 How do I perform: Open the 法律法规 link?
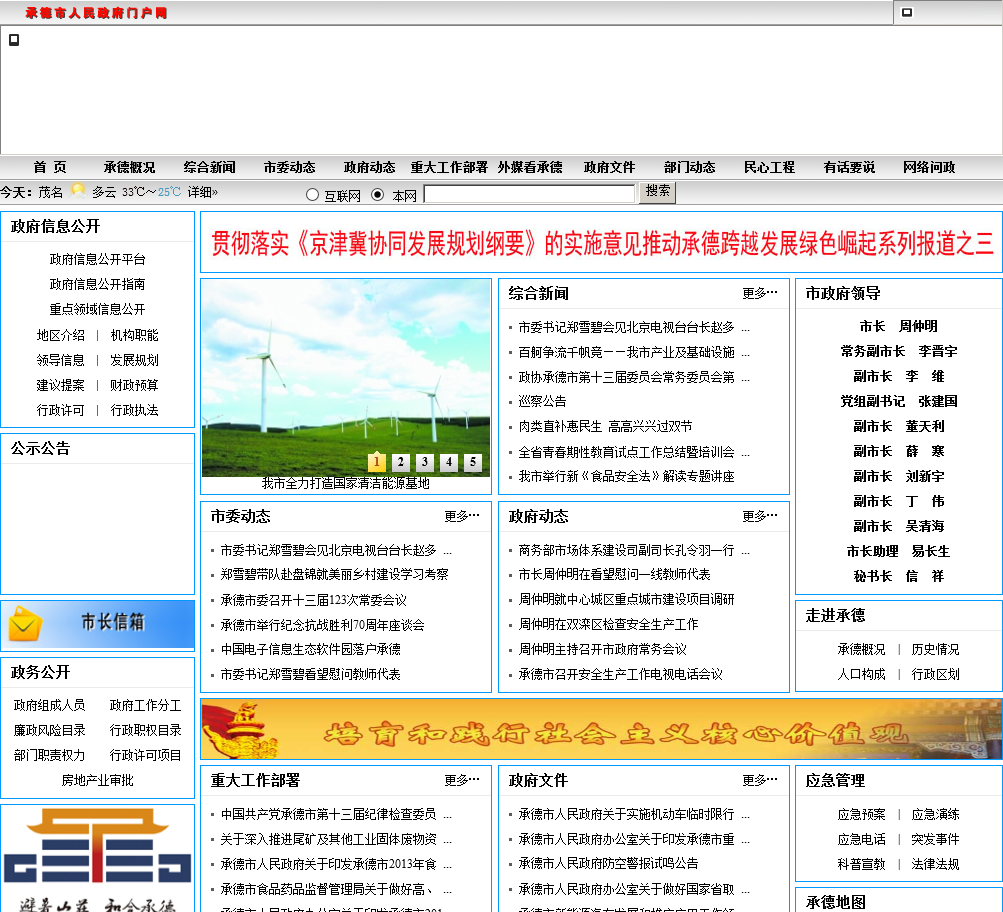935,864
